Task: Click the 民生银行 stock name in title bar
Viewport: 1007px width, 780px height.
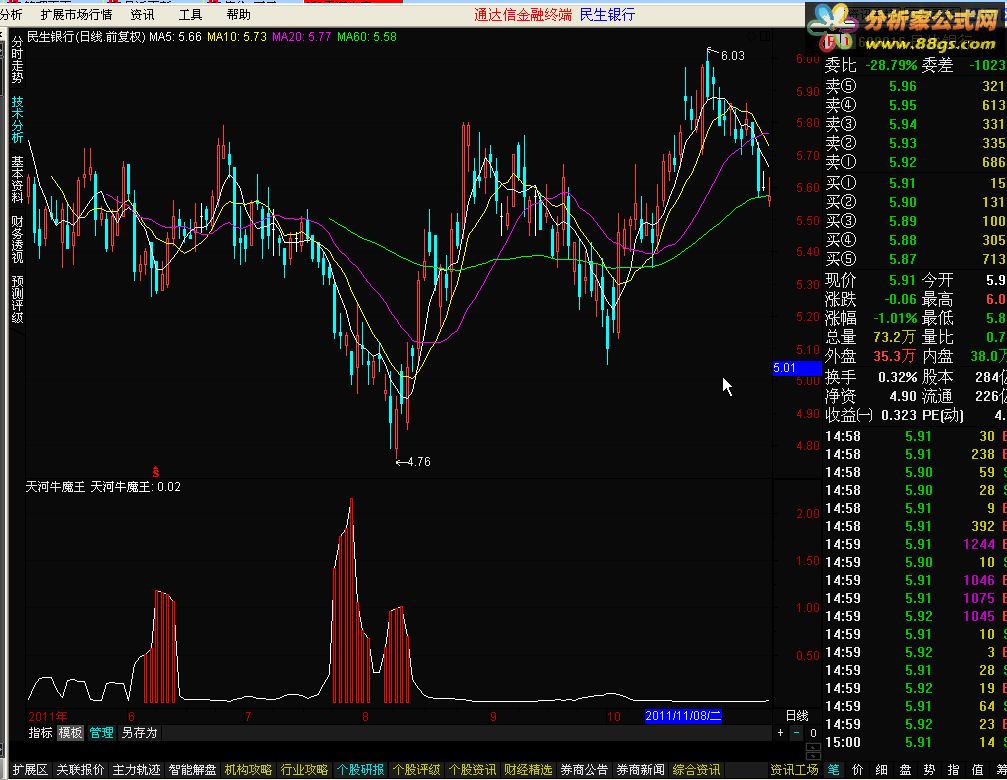Action: [x=607, y=14]
